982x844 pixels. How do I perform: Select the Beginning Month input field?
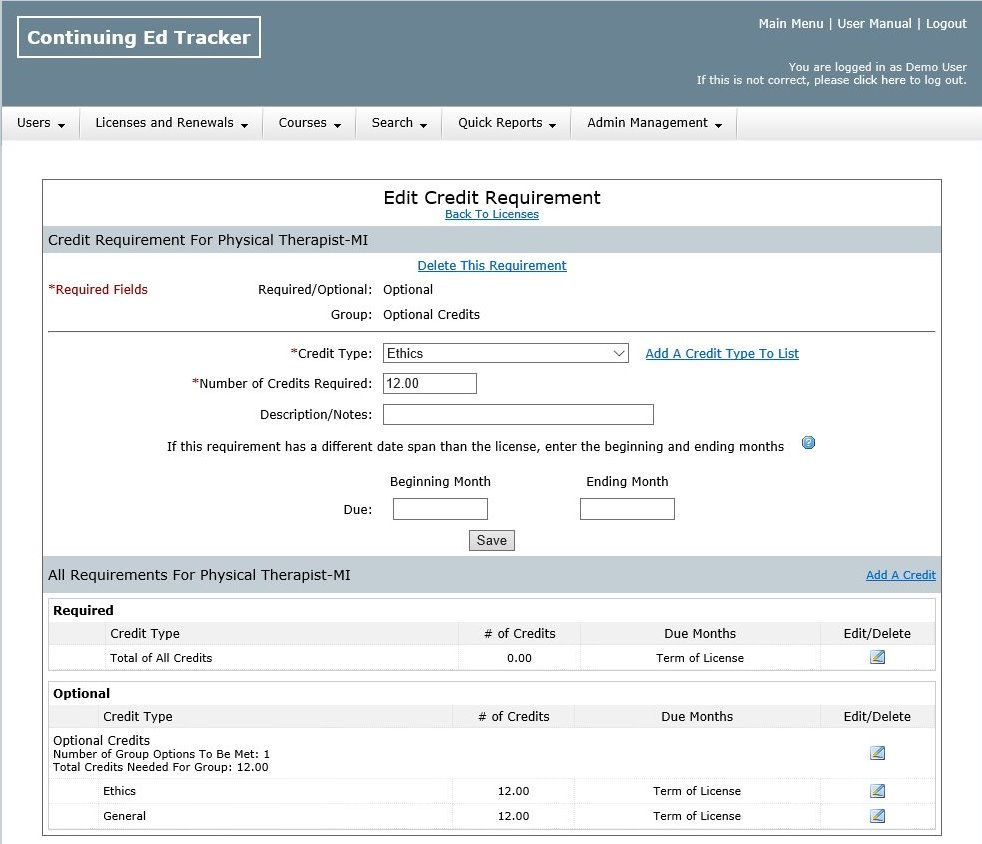pyautogui.click(x=440, y=509)
